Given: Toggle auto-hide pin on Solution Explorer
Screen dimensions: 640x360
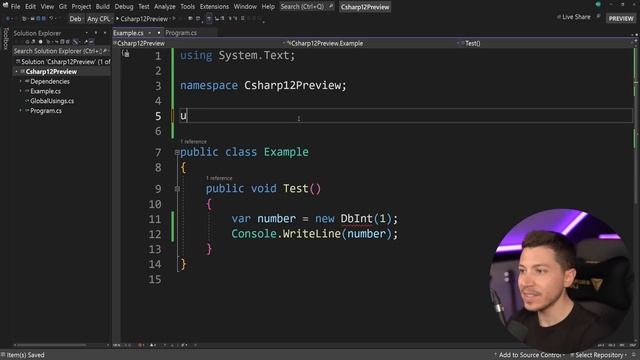Looking at the screenshot, I should (96, 33).
